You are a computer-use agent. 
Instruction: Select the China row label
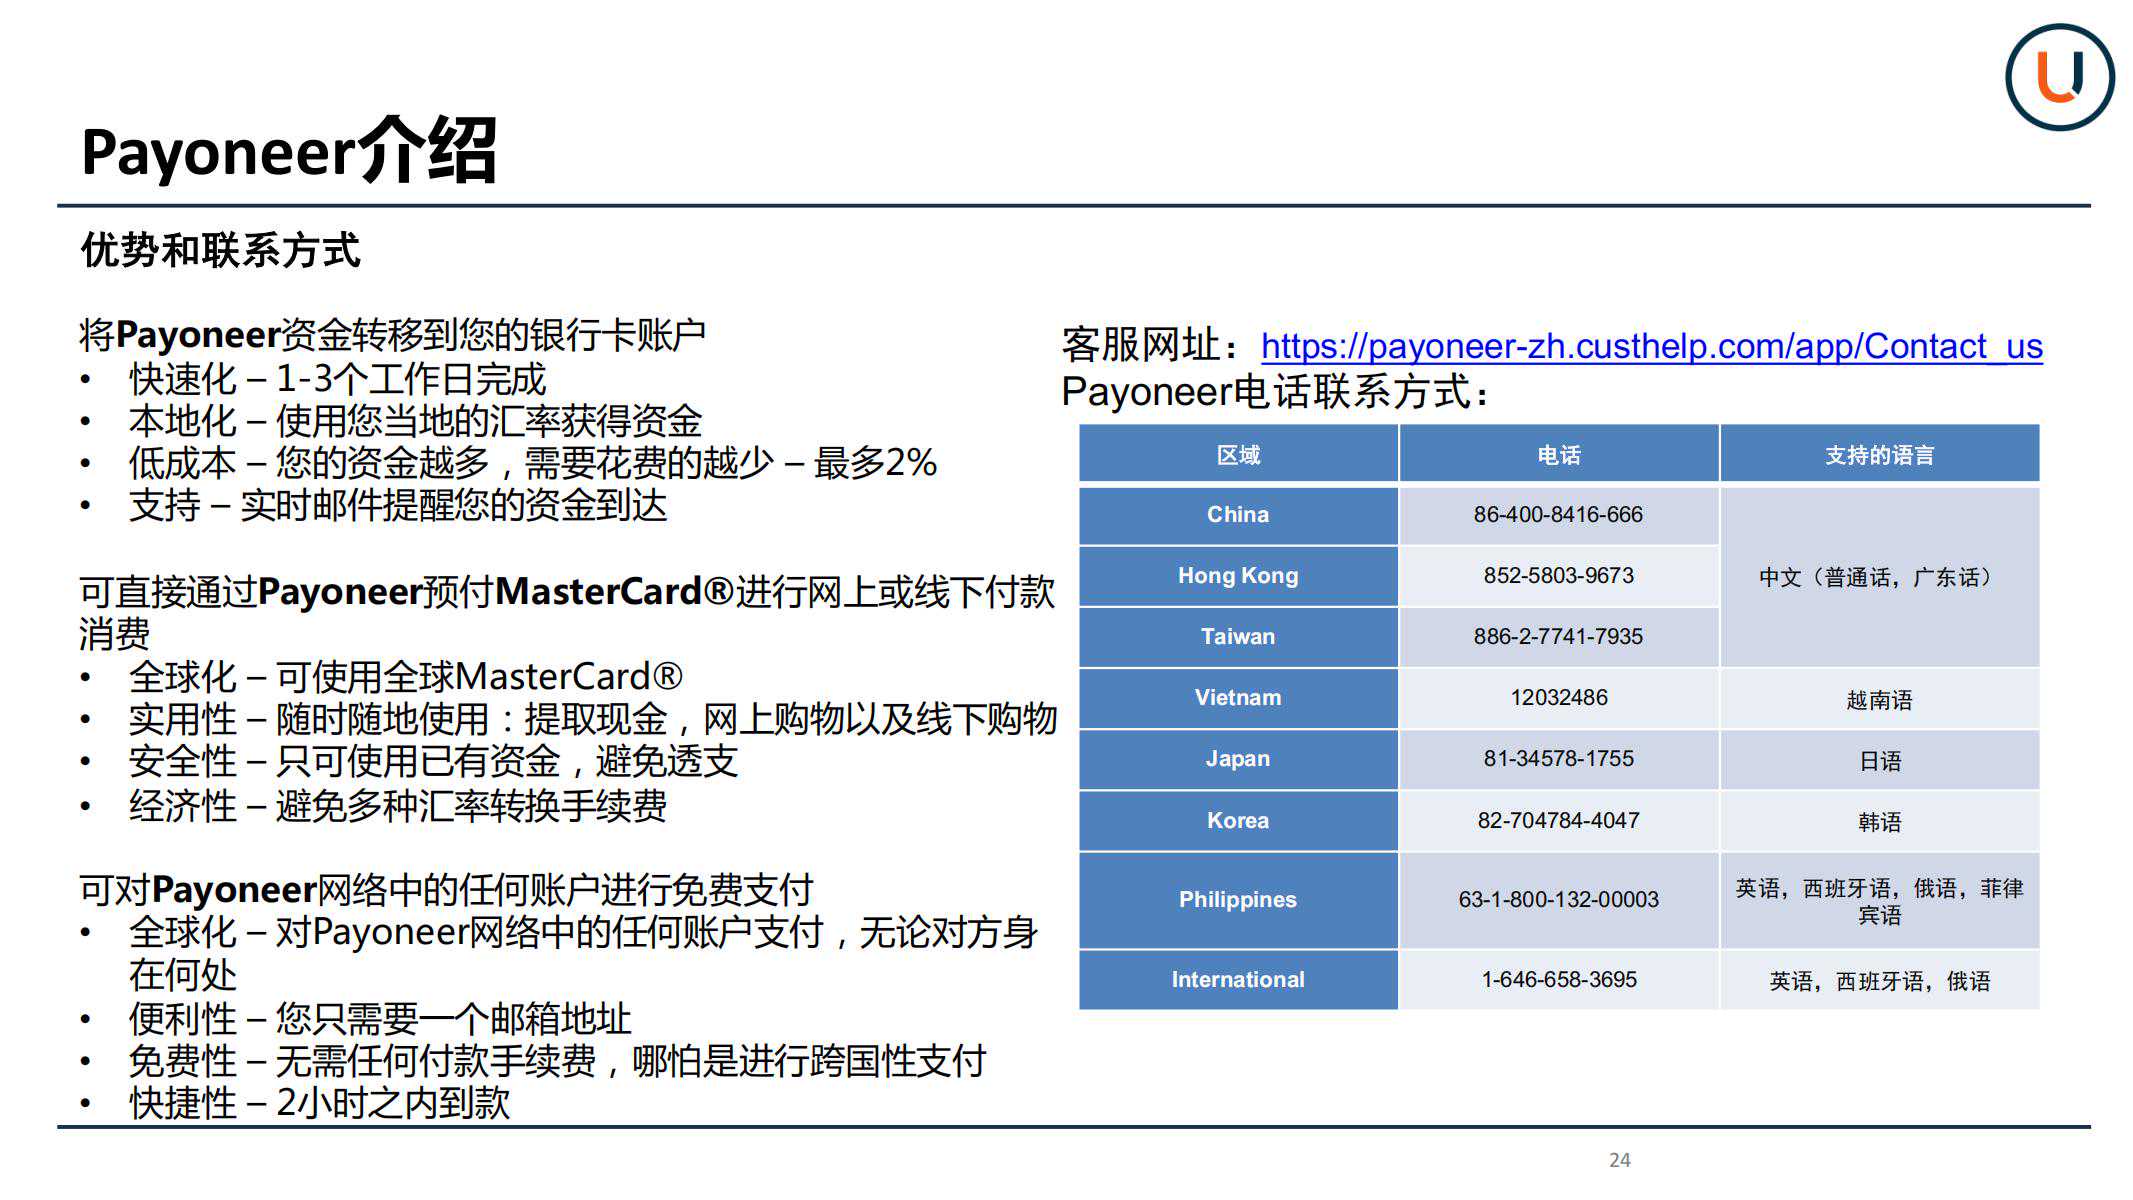pos(1238,515)
